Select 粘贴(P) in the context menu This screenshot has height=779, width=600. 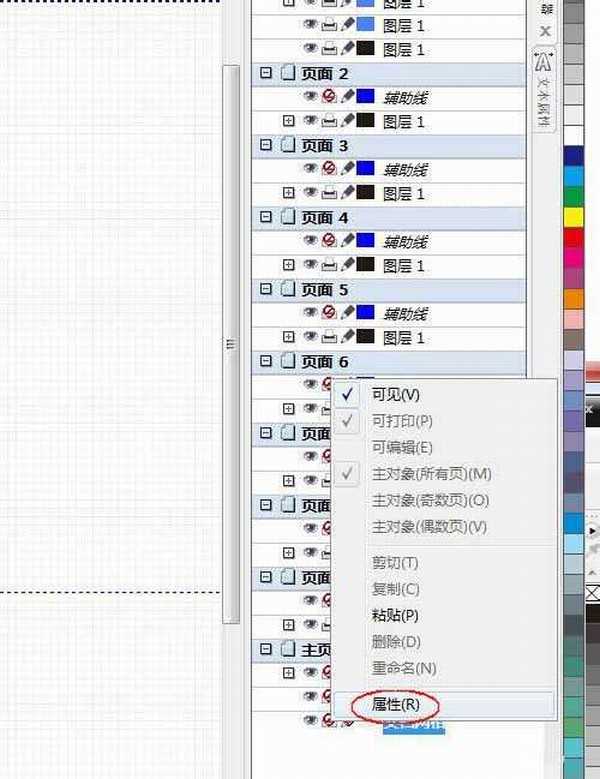click(x=395, y=615)
